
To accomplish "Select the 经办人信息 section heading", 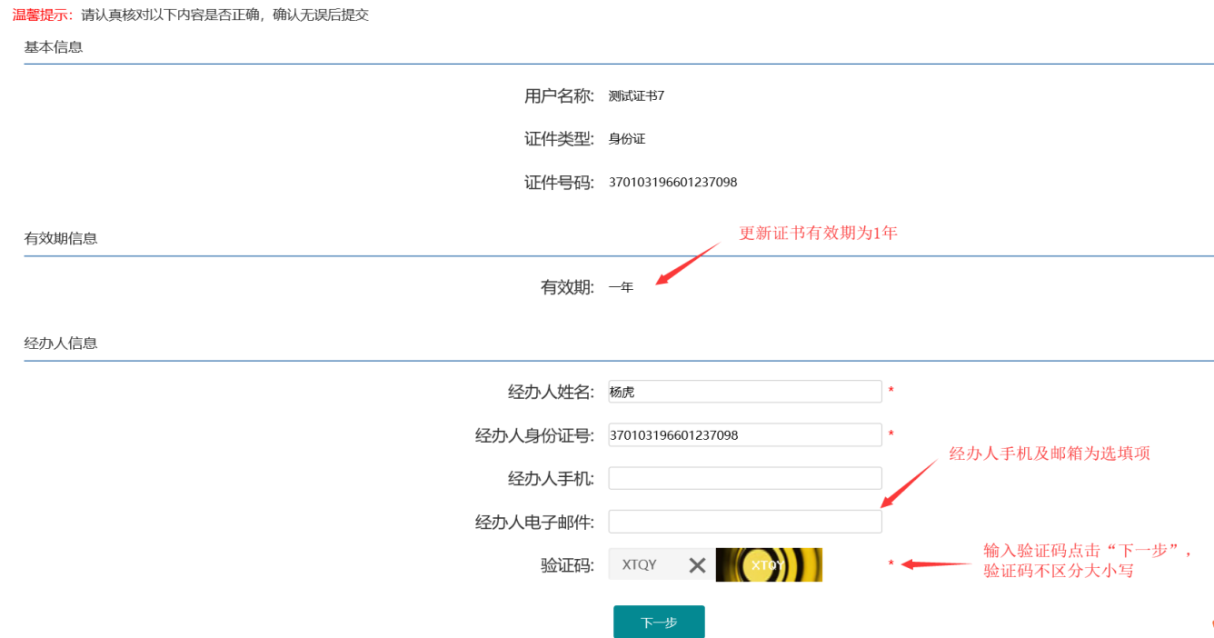I will [61, 343].
